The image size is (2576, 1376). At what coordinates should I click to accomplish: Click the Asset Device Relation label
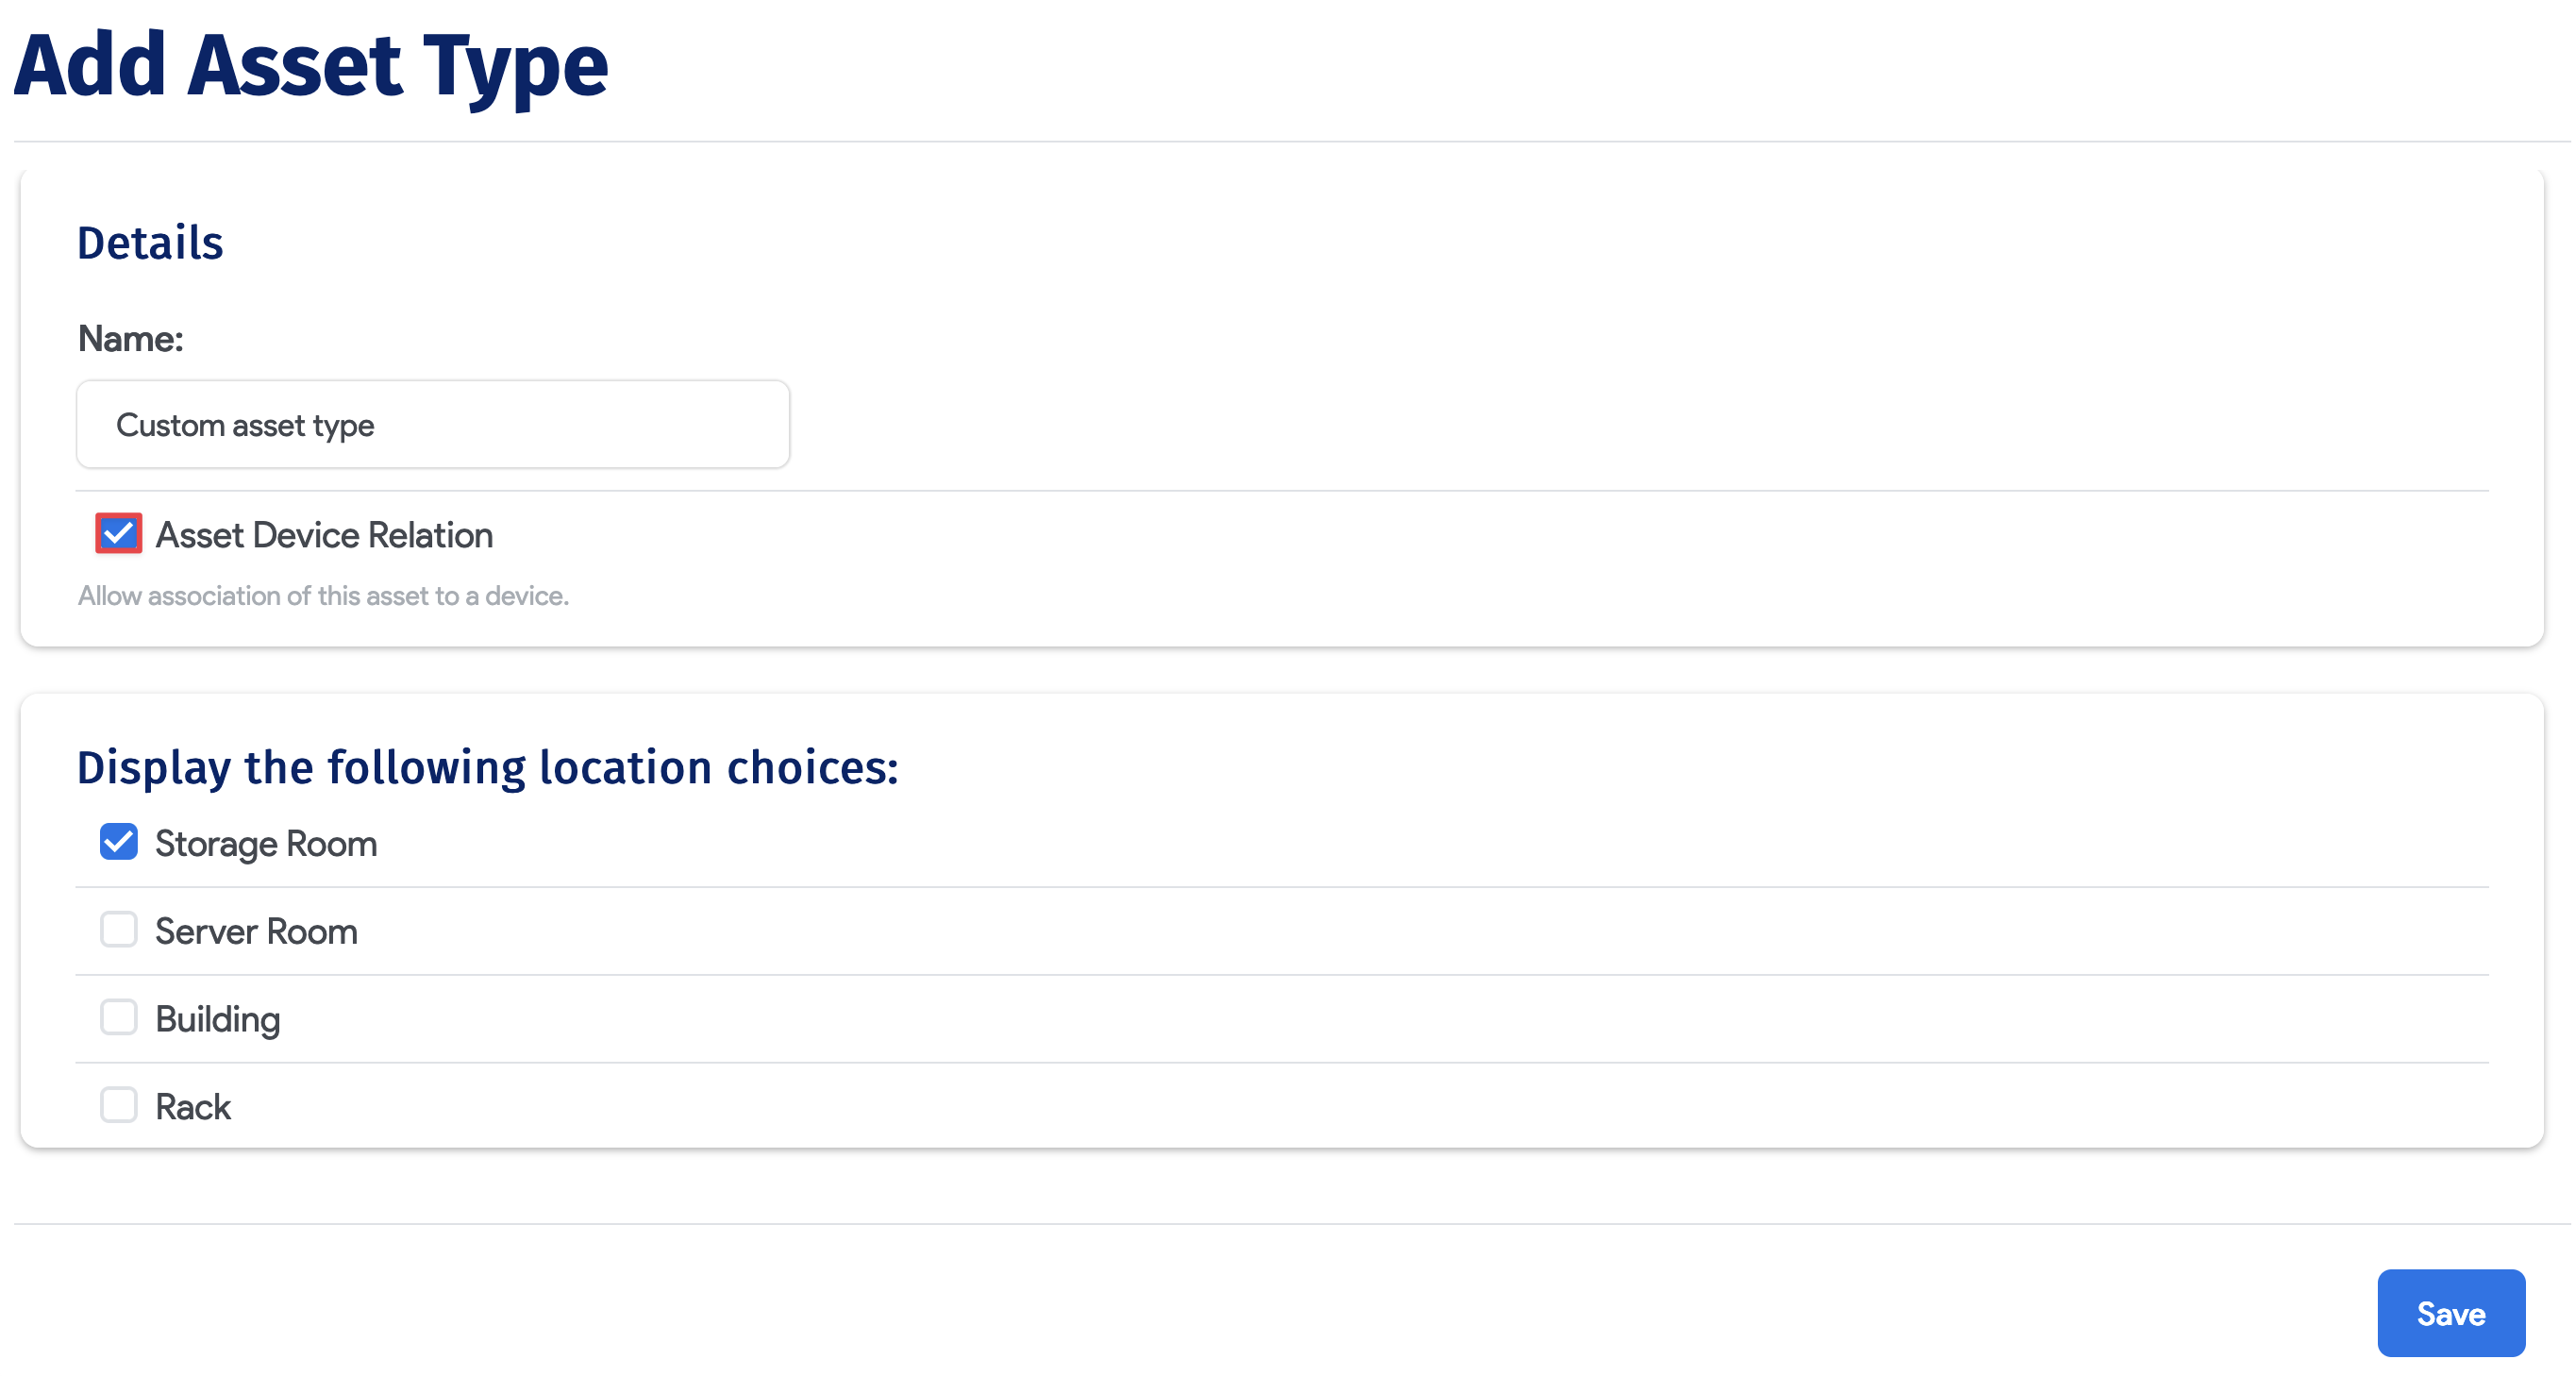(323, 535)
